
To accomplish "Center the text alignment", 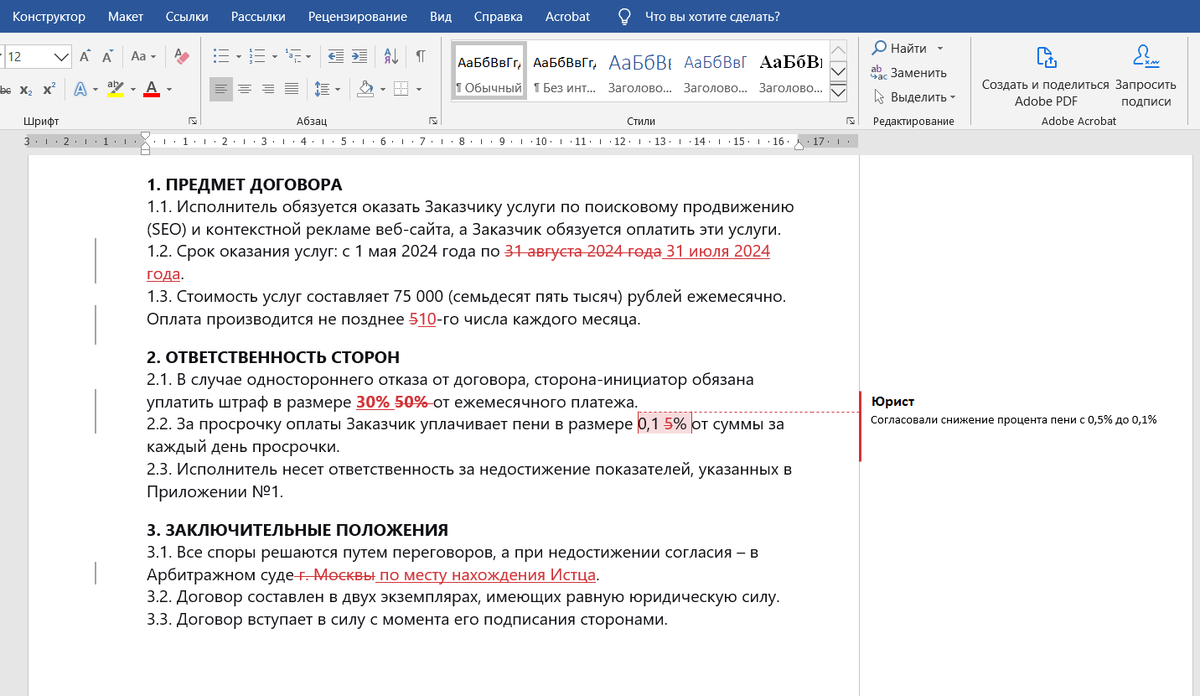I will [244, 89].
